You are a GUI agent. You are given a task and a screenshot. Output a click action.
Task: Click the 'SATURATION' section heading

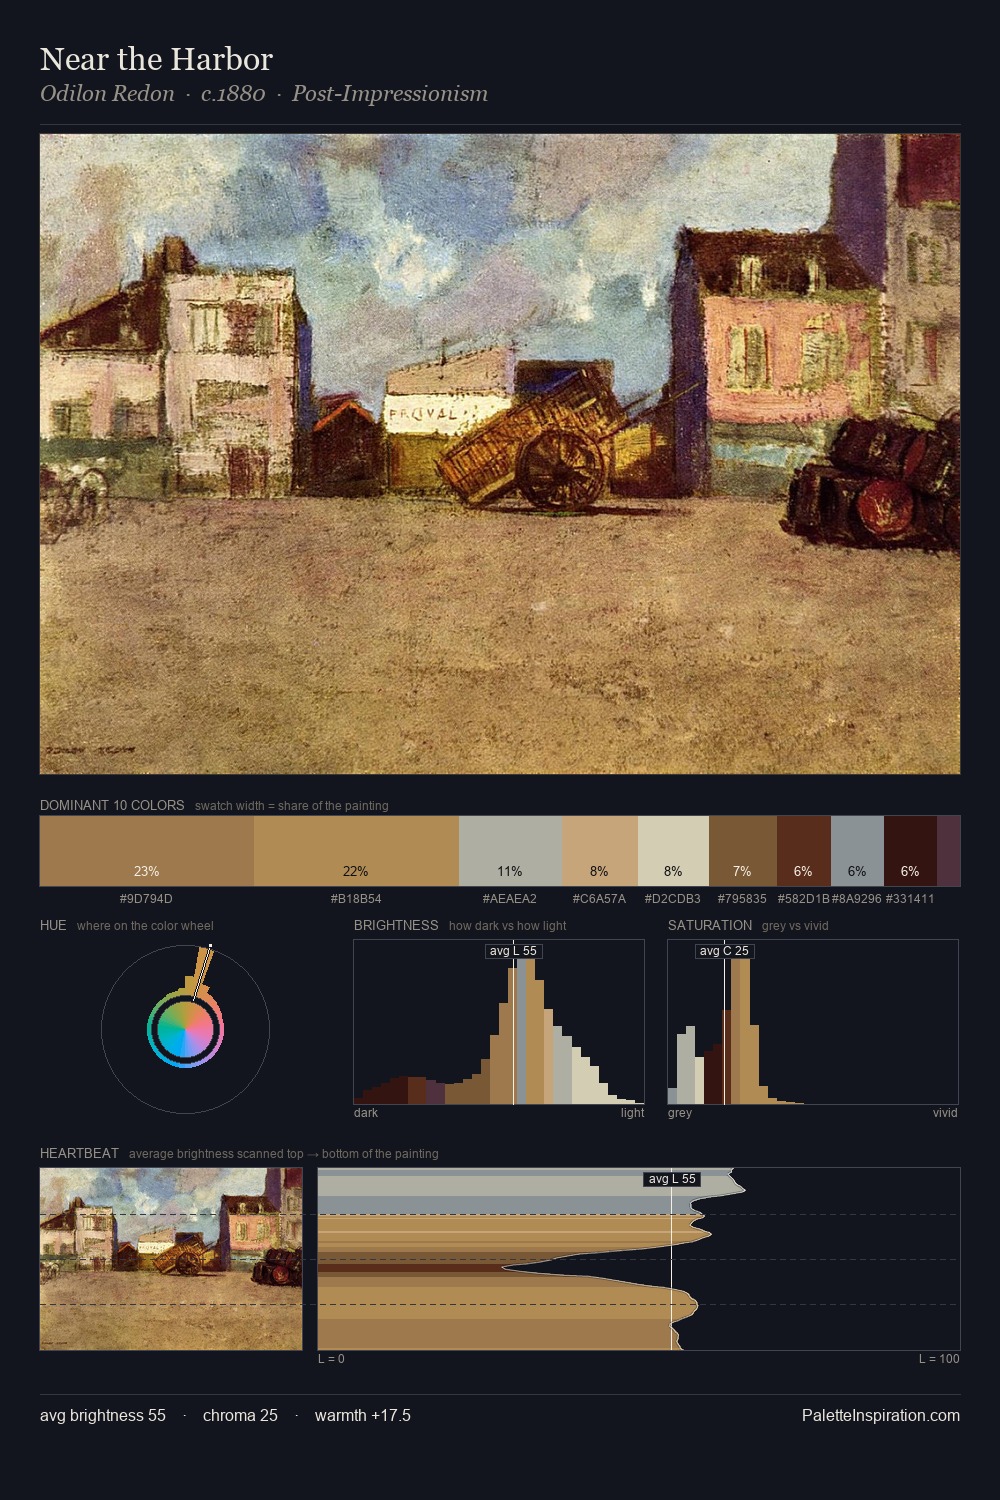tap(710, 925)
